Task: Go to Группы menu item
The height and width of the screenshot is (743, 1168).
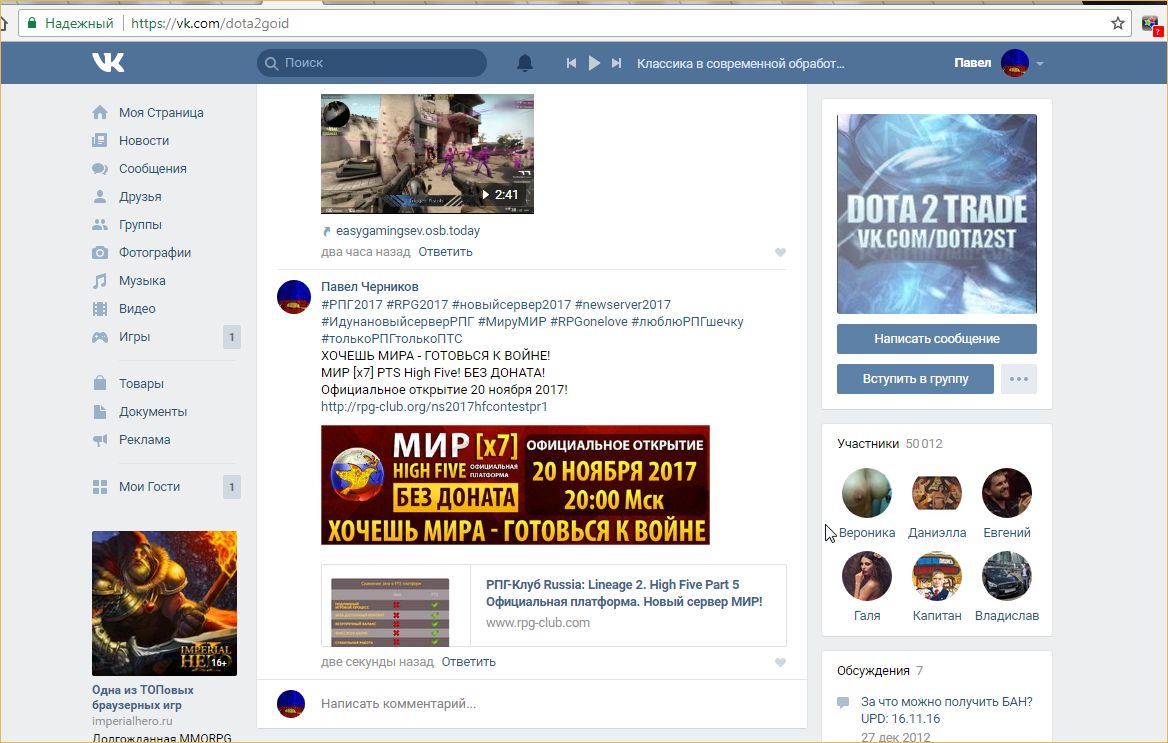Action: click(x=140, y=225)
